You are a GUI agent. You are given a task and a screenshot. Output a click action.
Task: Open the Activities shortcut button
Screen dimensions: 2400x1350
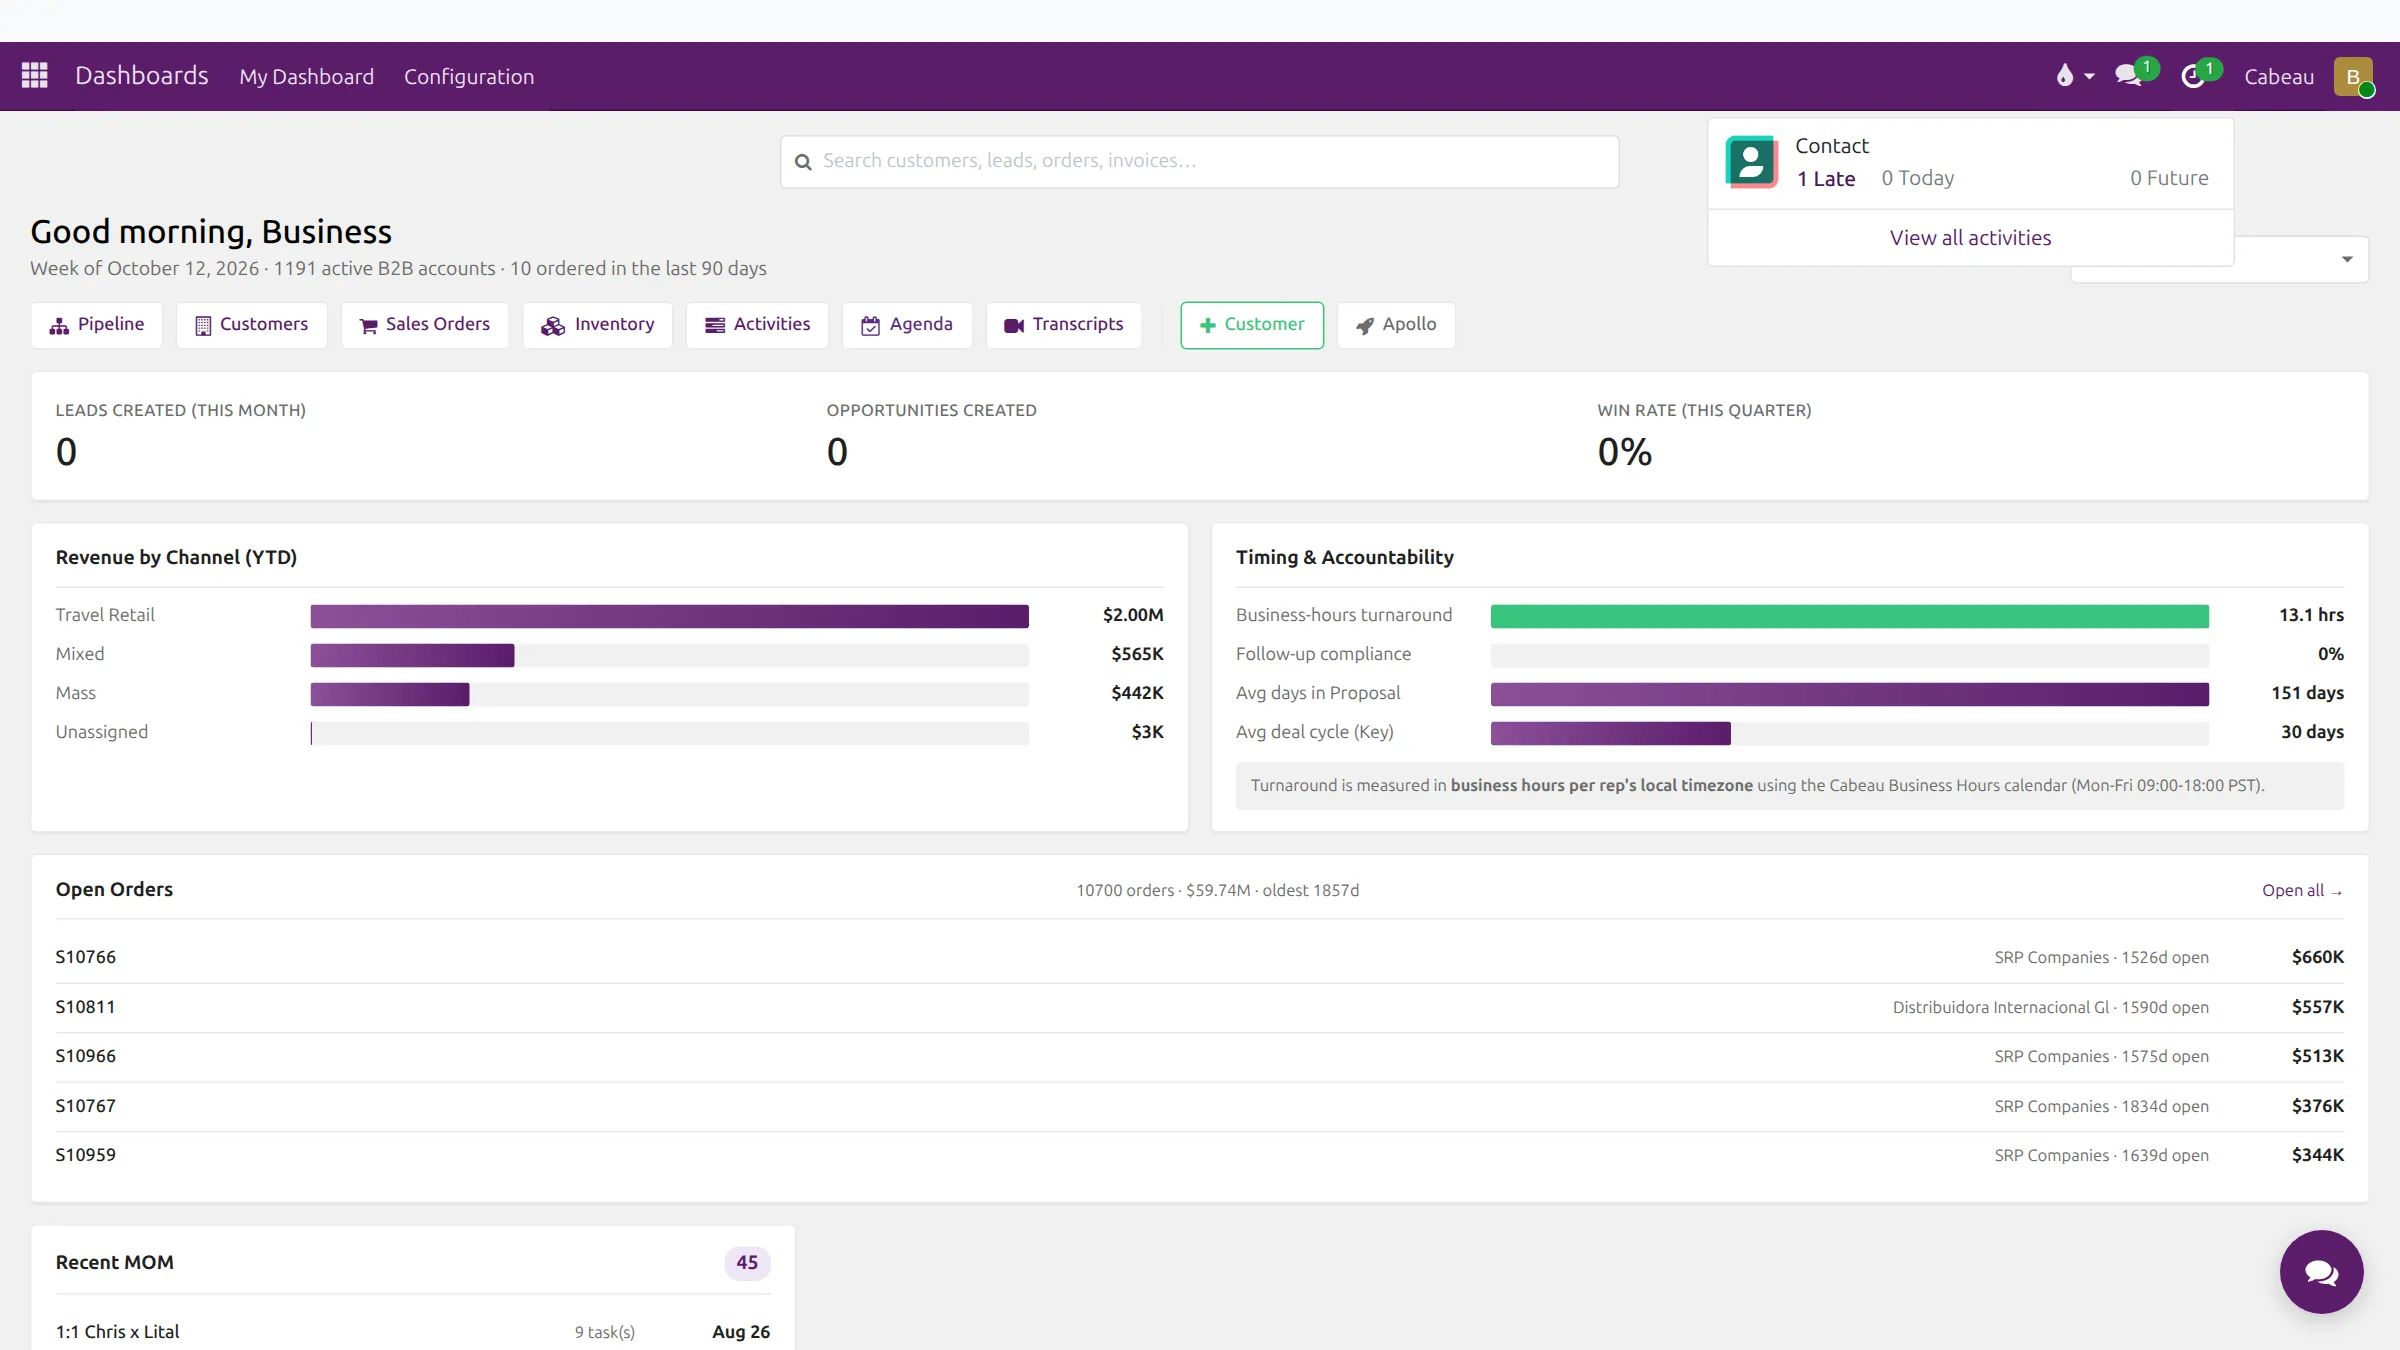(x=758, y=325)
